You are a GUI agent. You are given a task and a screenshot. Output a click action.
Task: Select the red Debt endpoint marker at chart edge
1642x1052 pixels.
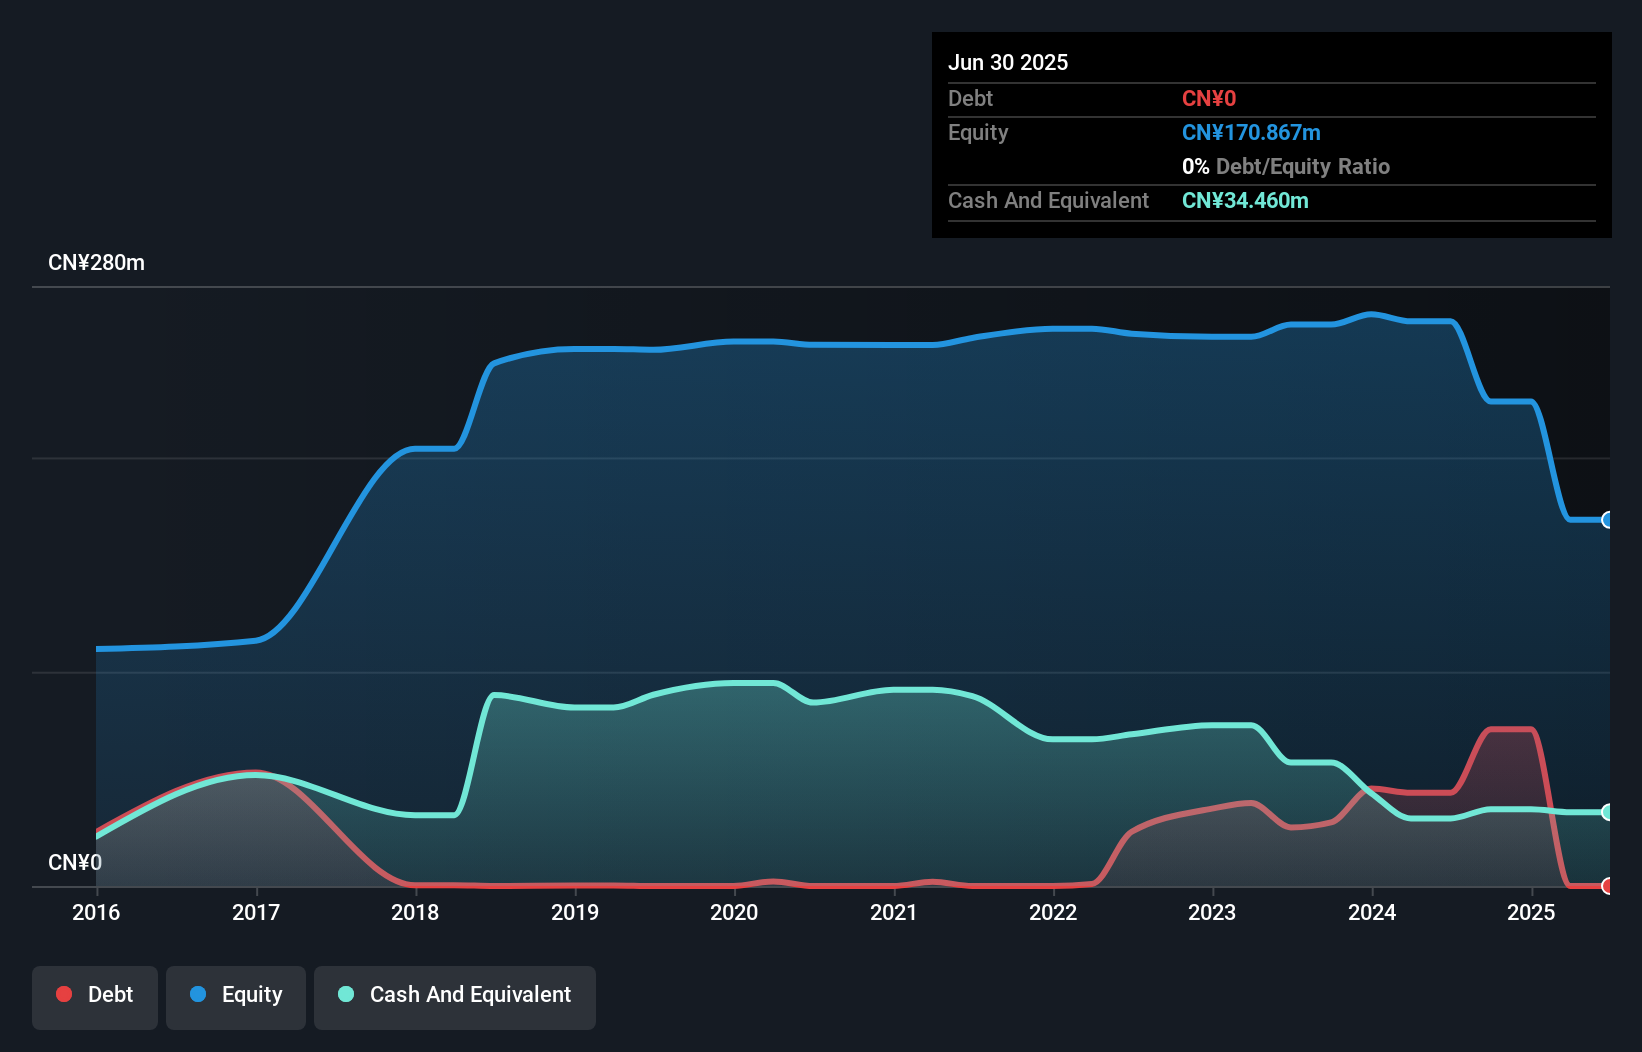point(1607,886)
